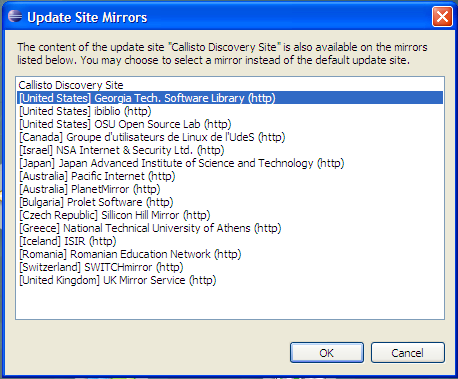Cancel the mirror selection dialog

pos(408,353)
